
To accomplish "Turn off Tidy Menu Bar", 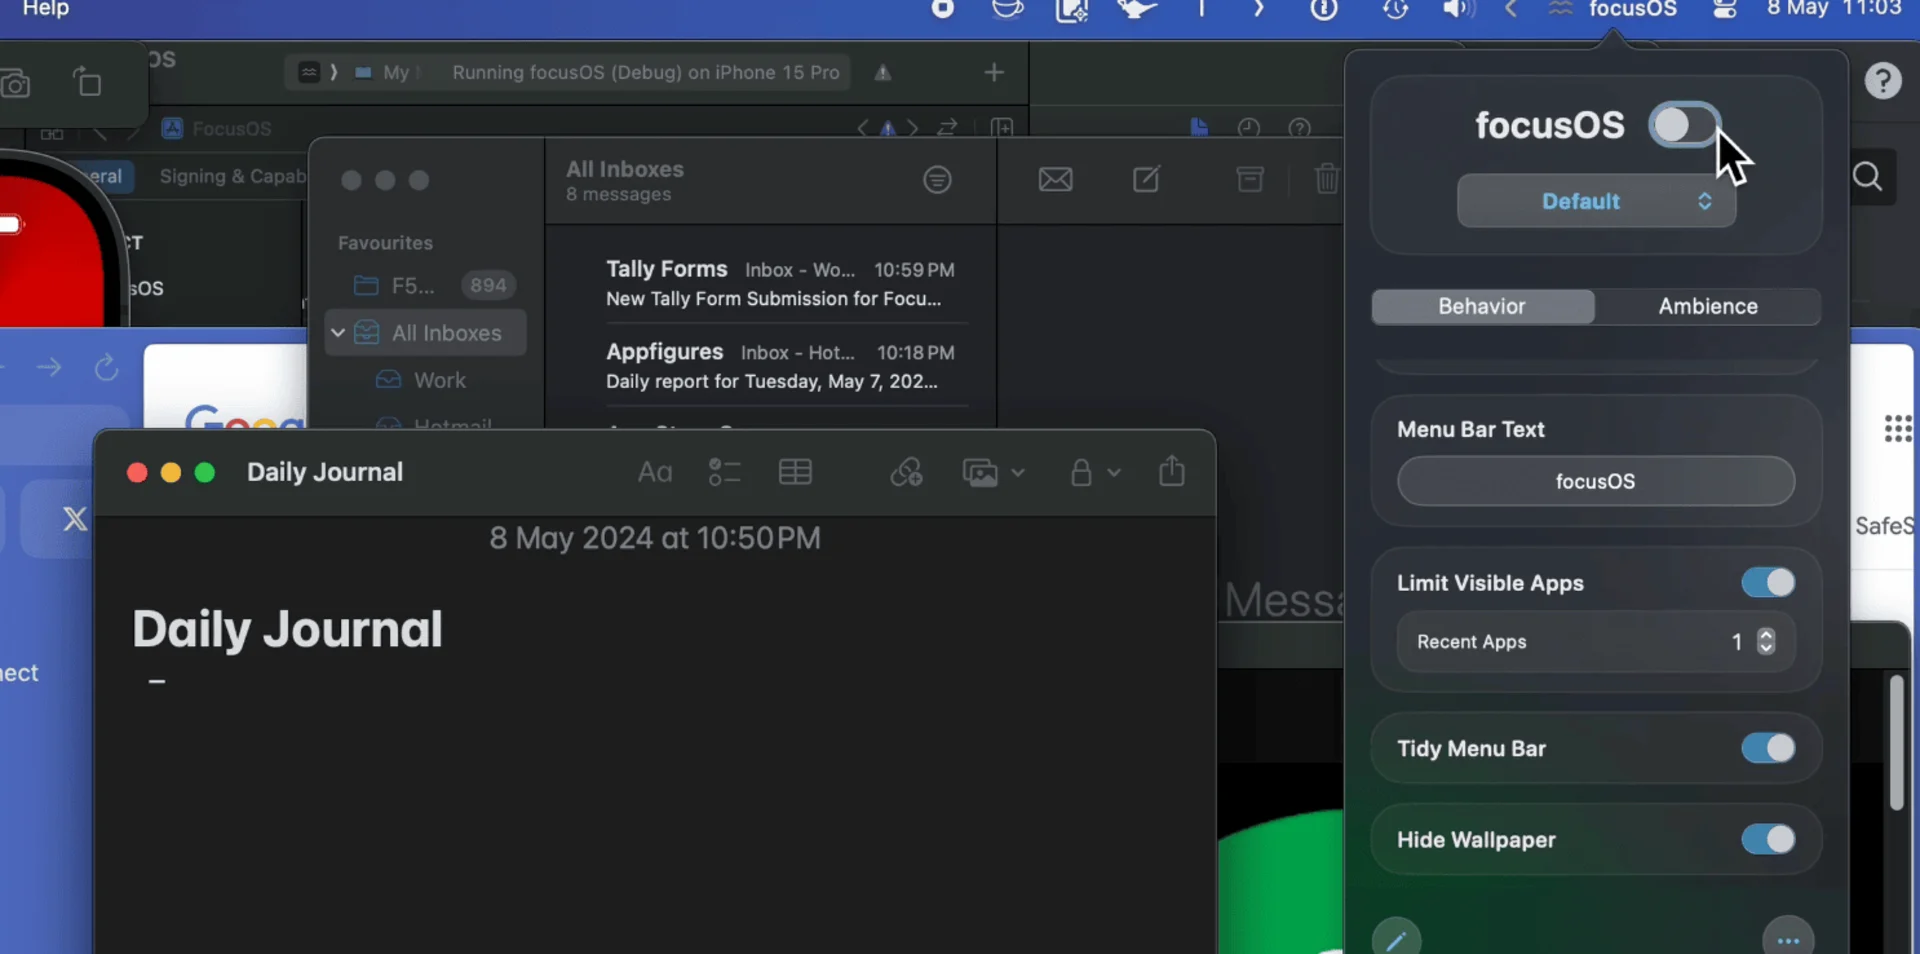I will click(1768, 748).
